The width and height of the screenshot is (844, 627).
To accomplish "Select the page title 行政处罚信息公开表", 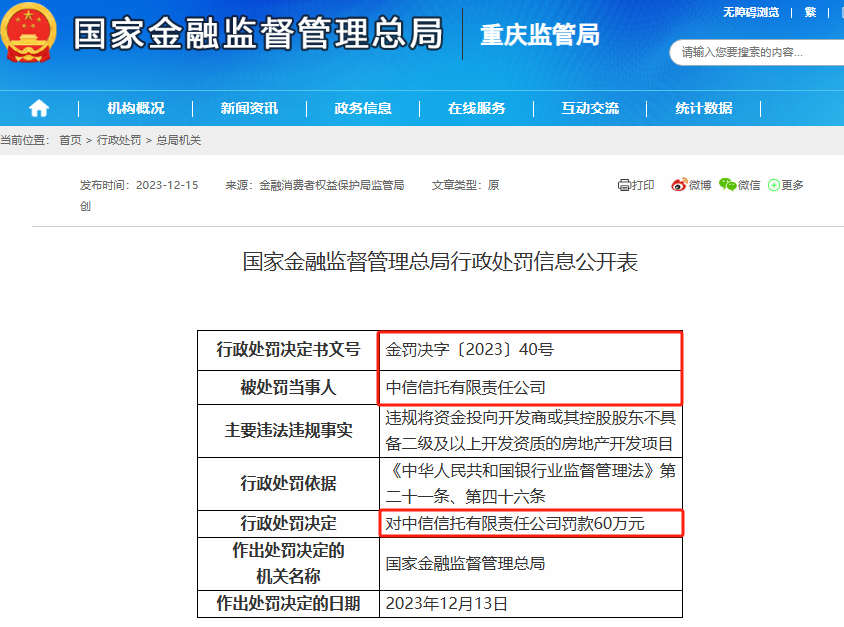I will (440, 262).
